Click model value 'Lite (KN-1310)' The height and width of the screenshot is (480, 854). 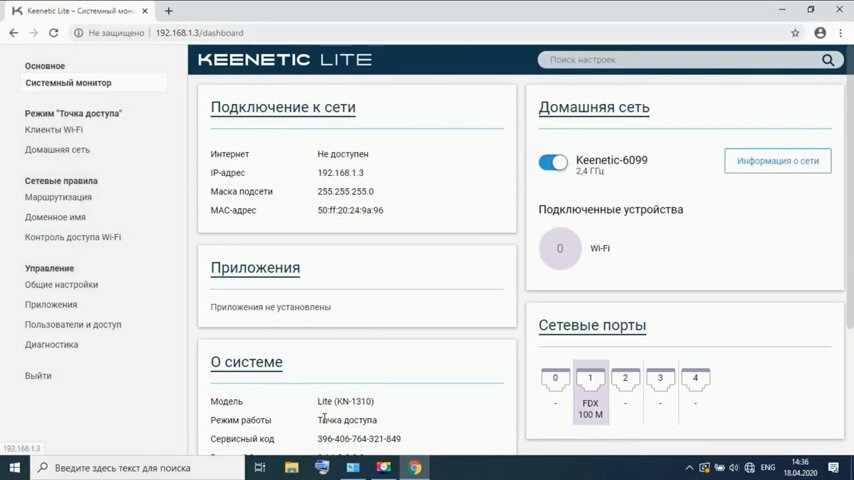[346, 402]
